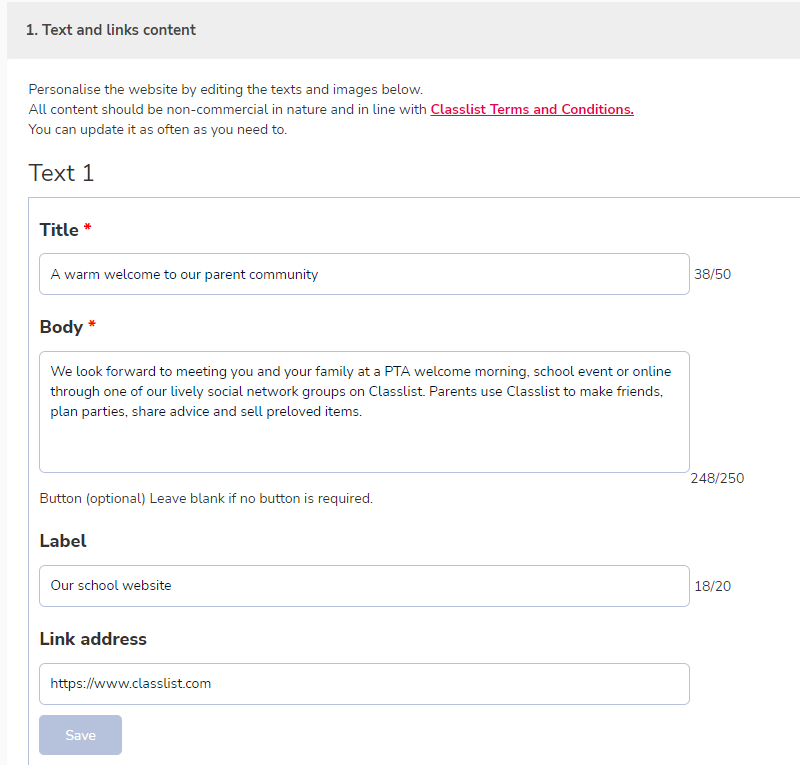Click the 248/250 body character counter
Image resolution: width=800 pixels, height=765 pixels.
point(717,478)
